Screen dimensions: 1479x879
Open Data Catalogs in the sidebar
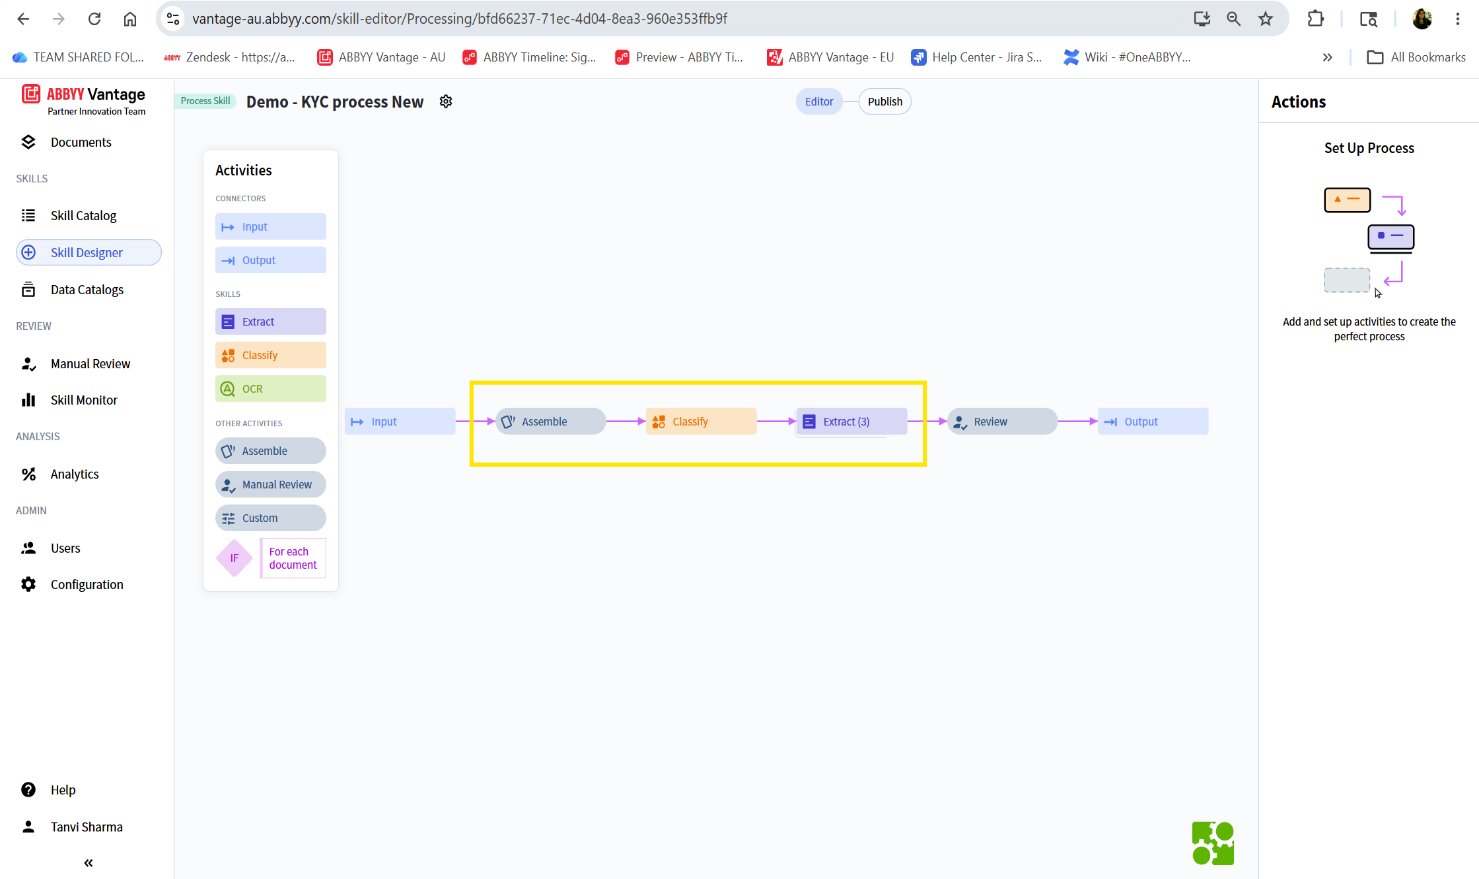tap(87, 289)
